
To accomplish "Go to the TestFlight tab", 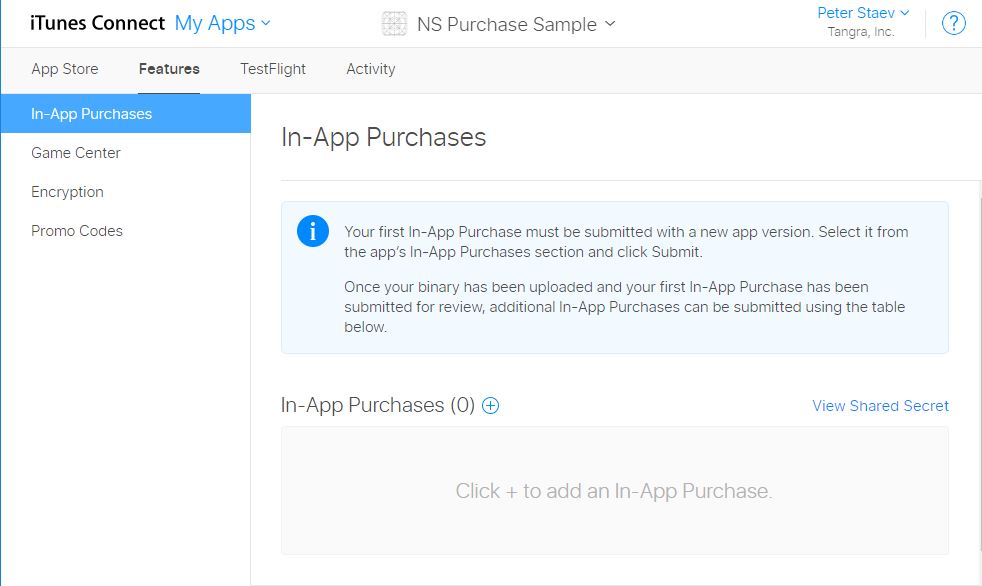I will (273, 69).
